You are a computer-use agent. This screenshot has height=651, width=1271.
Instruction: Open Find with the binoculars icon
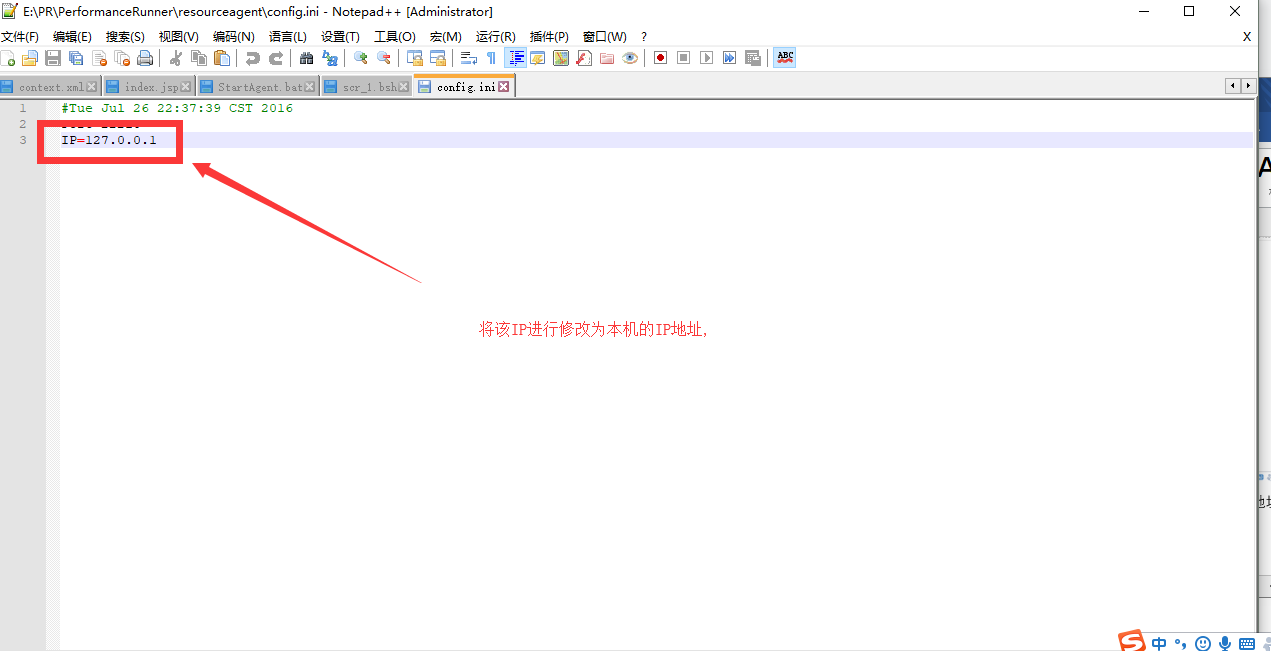click(x=307, y=58)
